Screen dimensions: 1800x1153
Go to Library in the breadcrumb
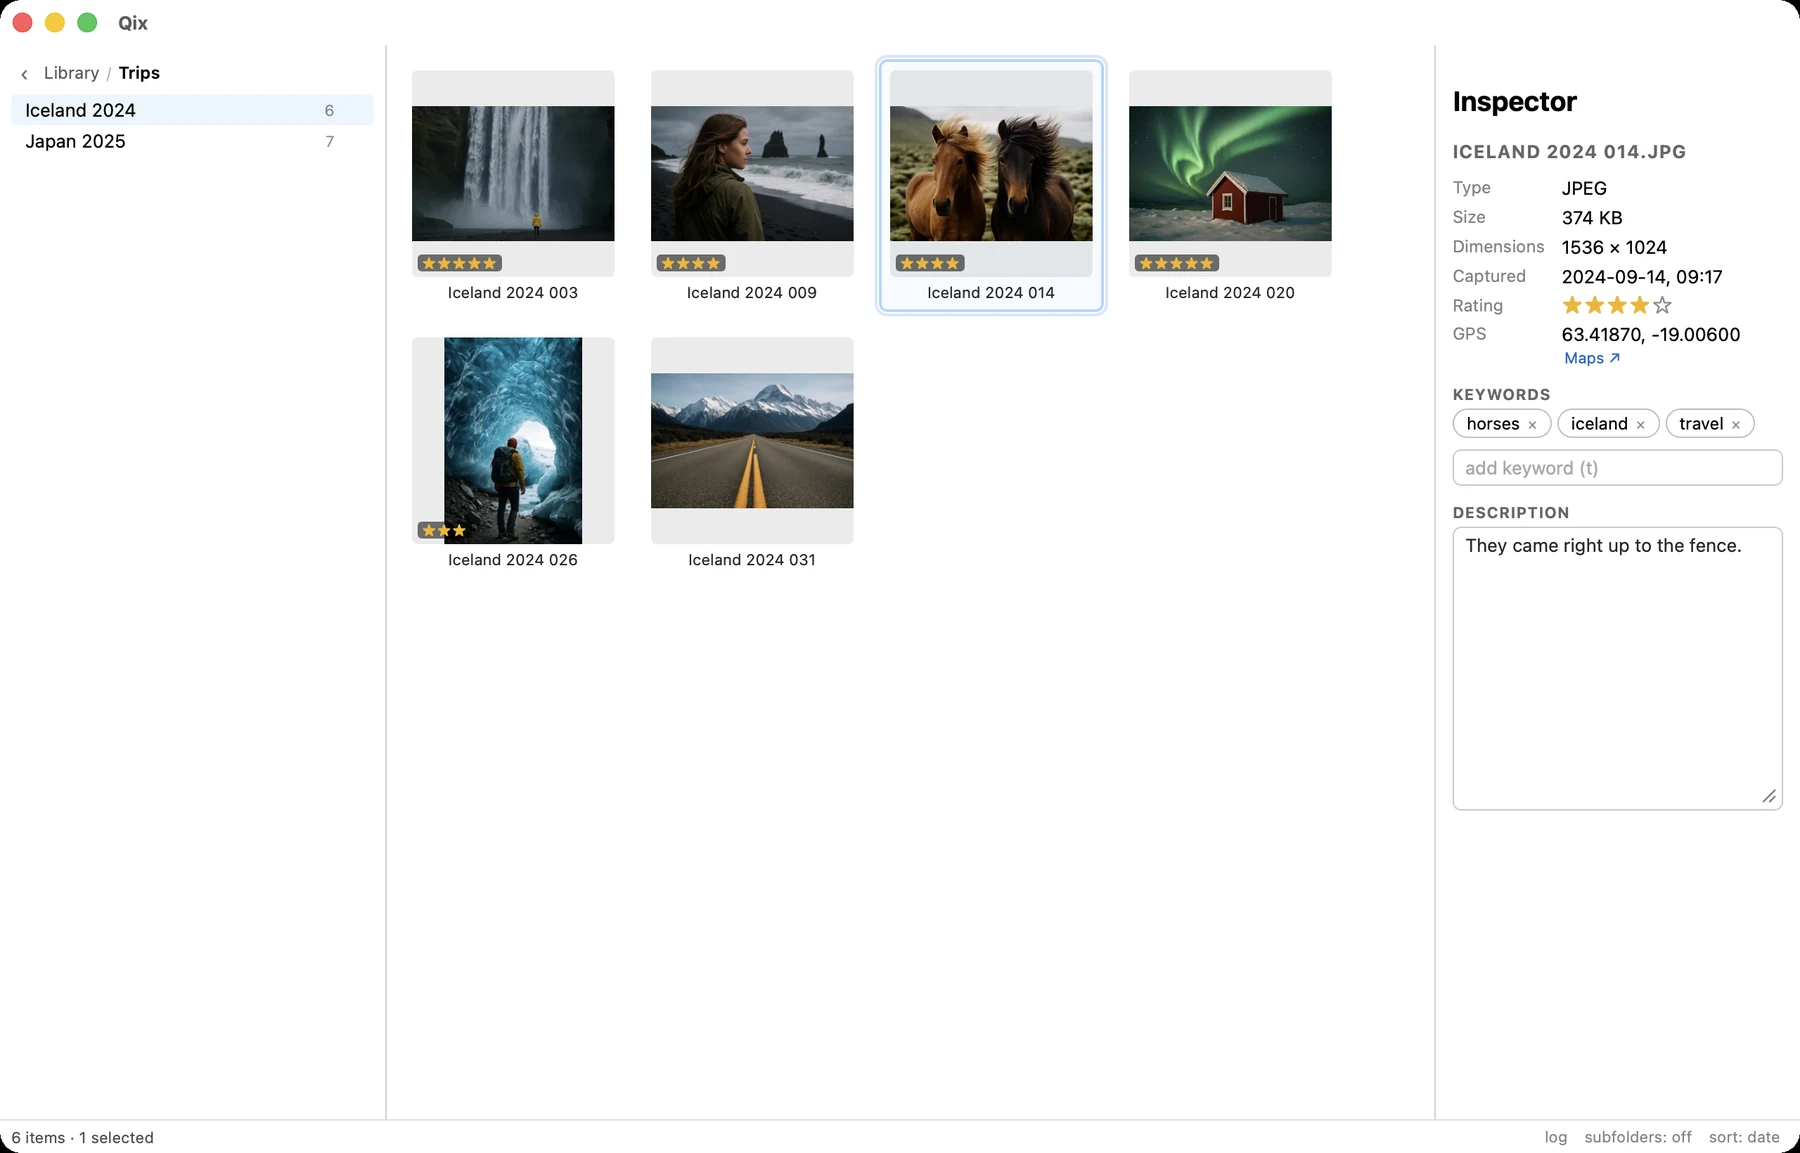[x=71, y=73]
